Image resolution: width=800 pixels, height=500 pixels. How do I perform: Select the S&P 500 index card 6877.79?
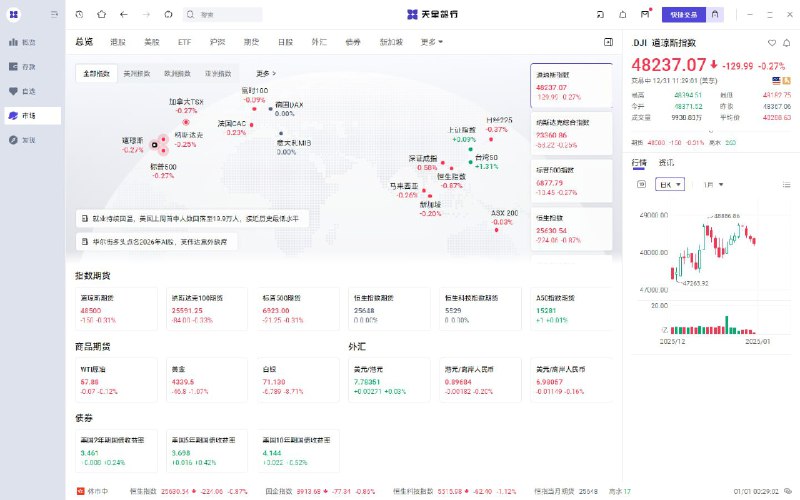(x=571, y=181)
